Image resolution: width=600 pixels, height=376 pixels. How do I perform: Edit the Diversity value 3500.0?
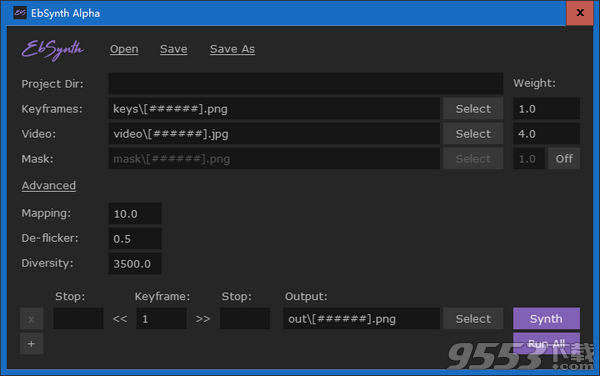pyautogui.click(x=135, y=264)
